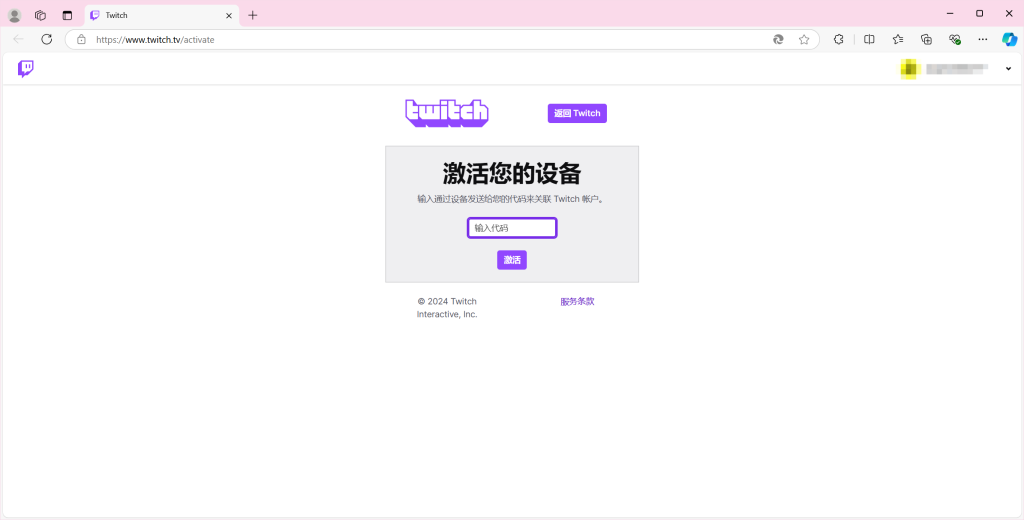Open Browser essentials heart icon

click(955, 39)
